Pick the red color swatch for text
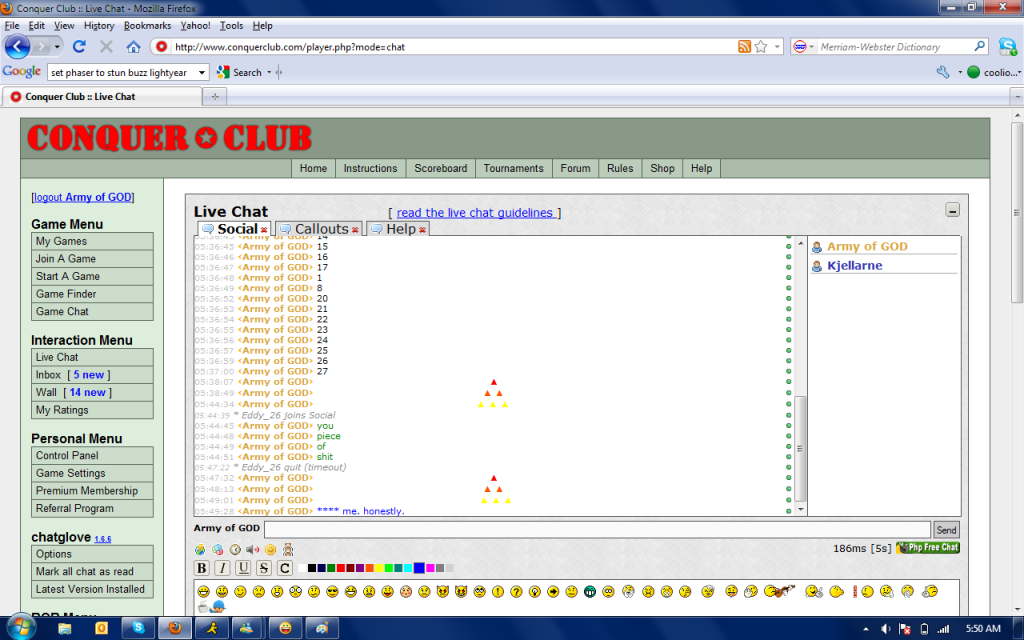The image size is (1024, 640). pos(341,568)
